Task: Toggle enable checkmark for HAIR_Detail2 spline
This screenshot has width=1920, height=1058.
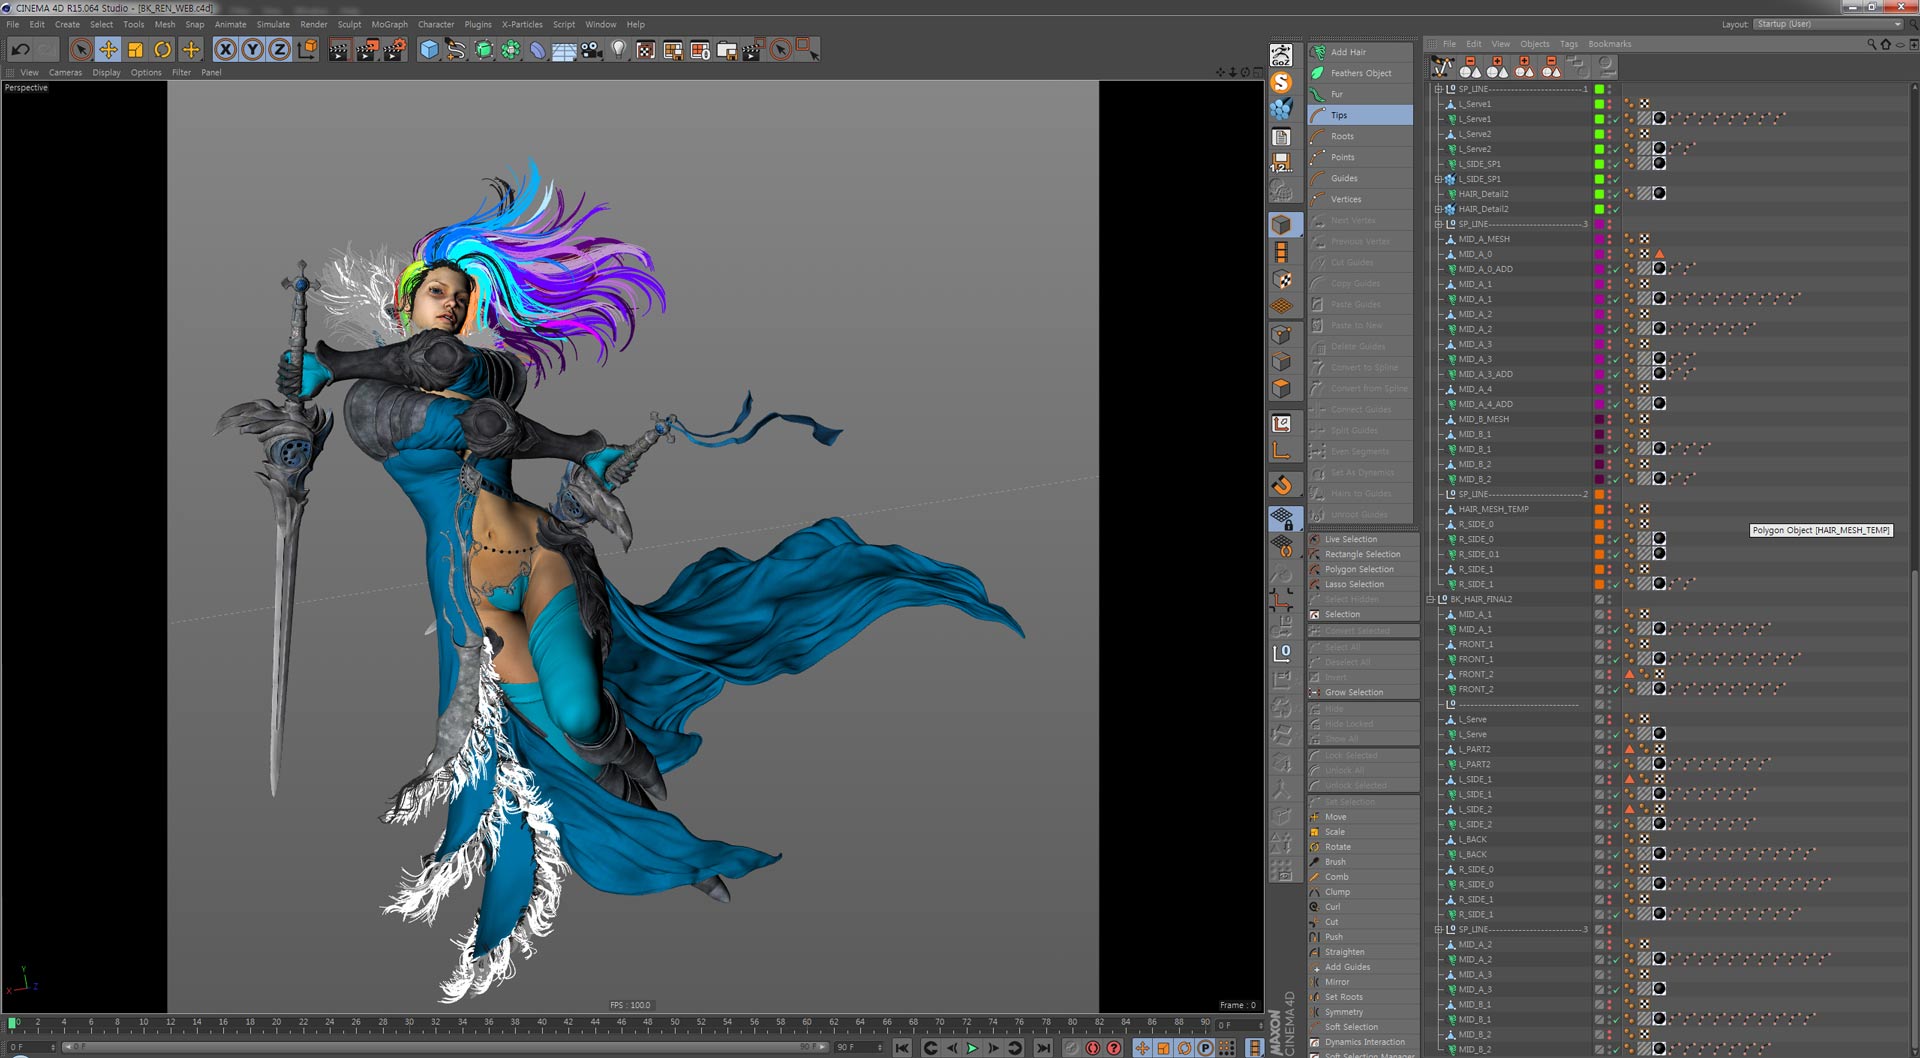Action: coord(1615,194)
